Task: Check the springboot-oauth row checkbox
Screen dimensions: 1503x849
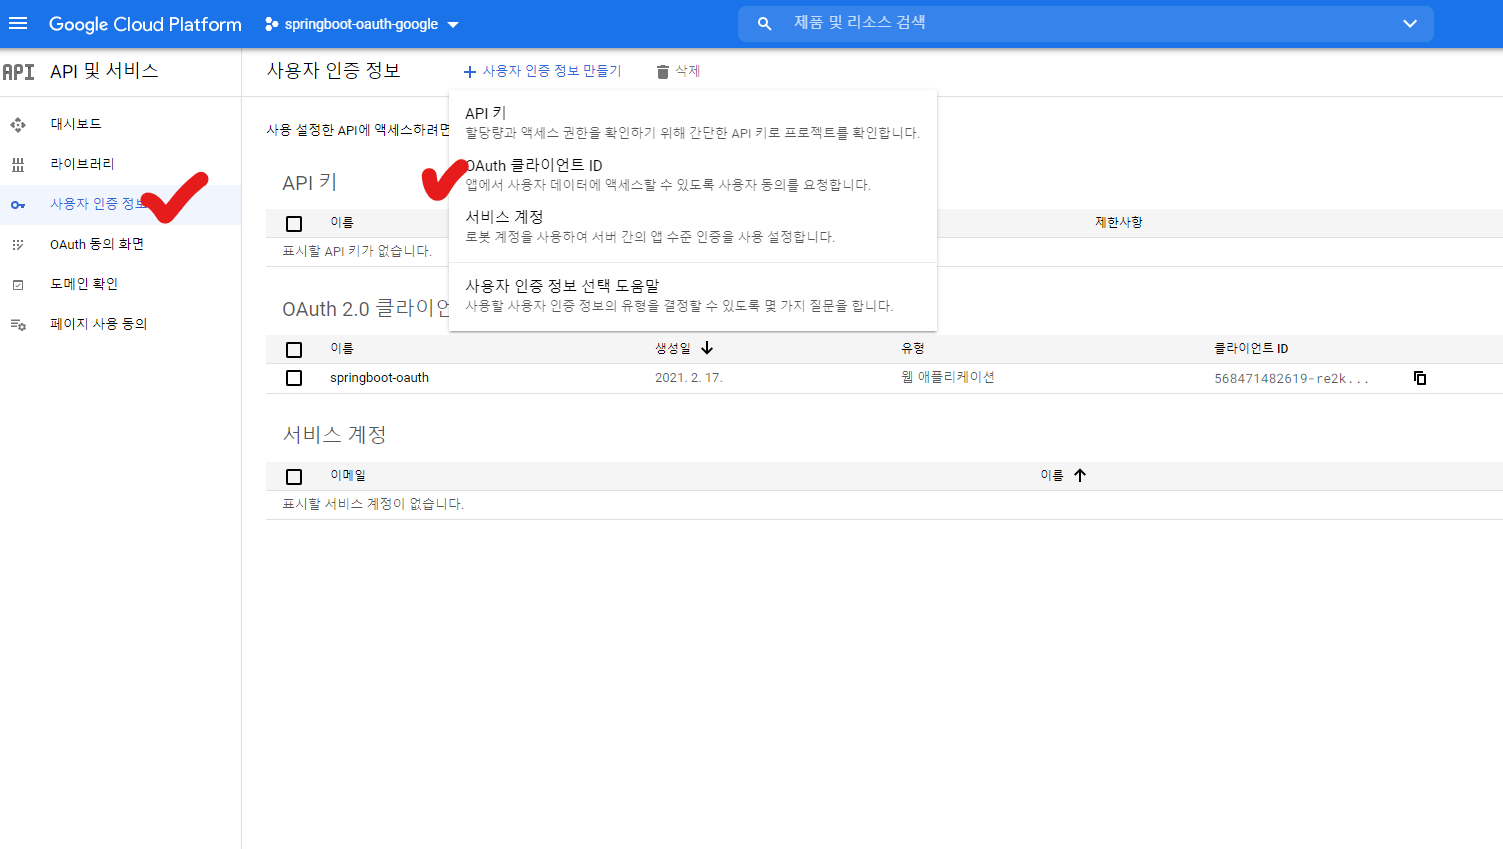Action: tap(294, 378)
